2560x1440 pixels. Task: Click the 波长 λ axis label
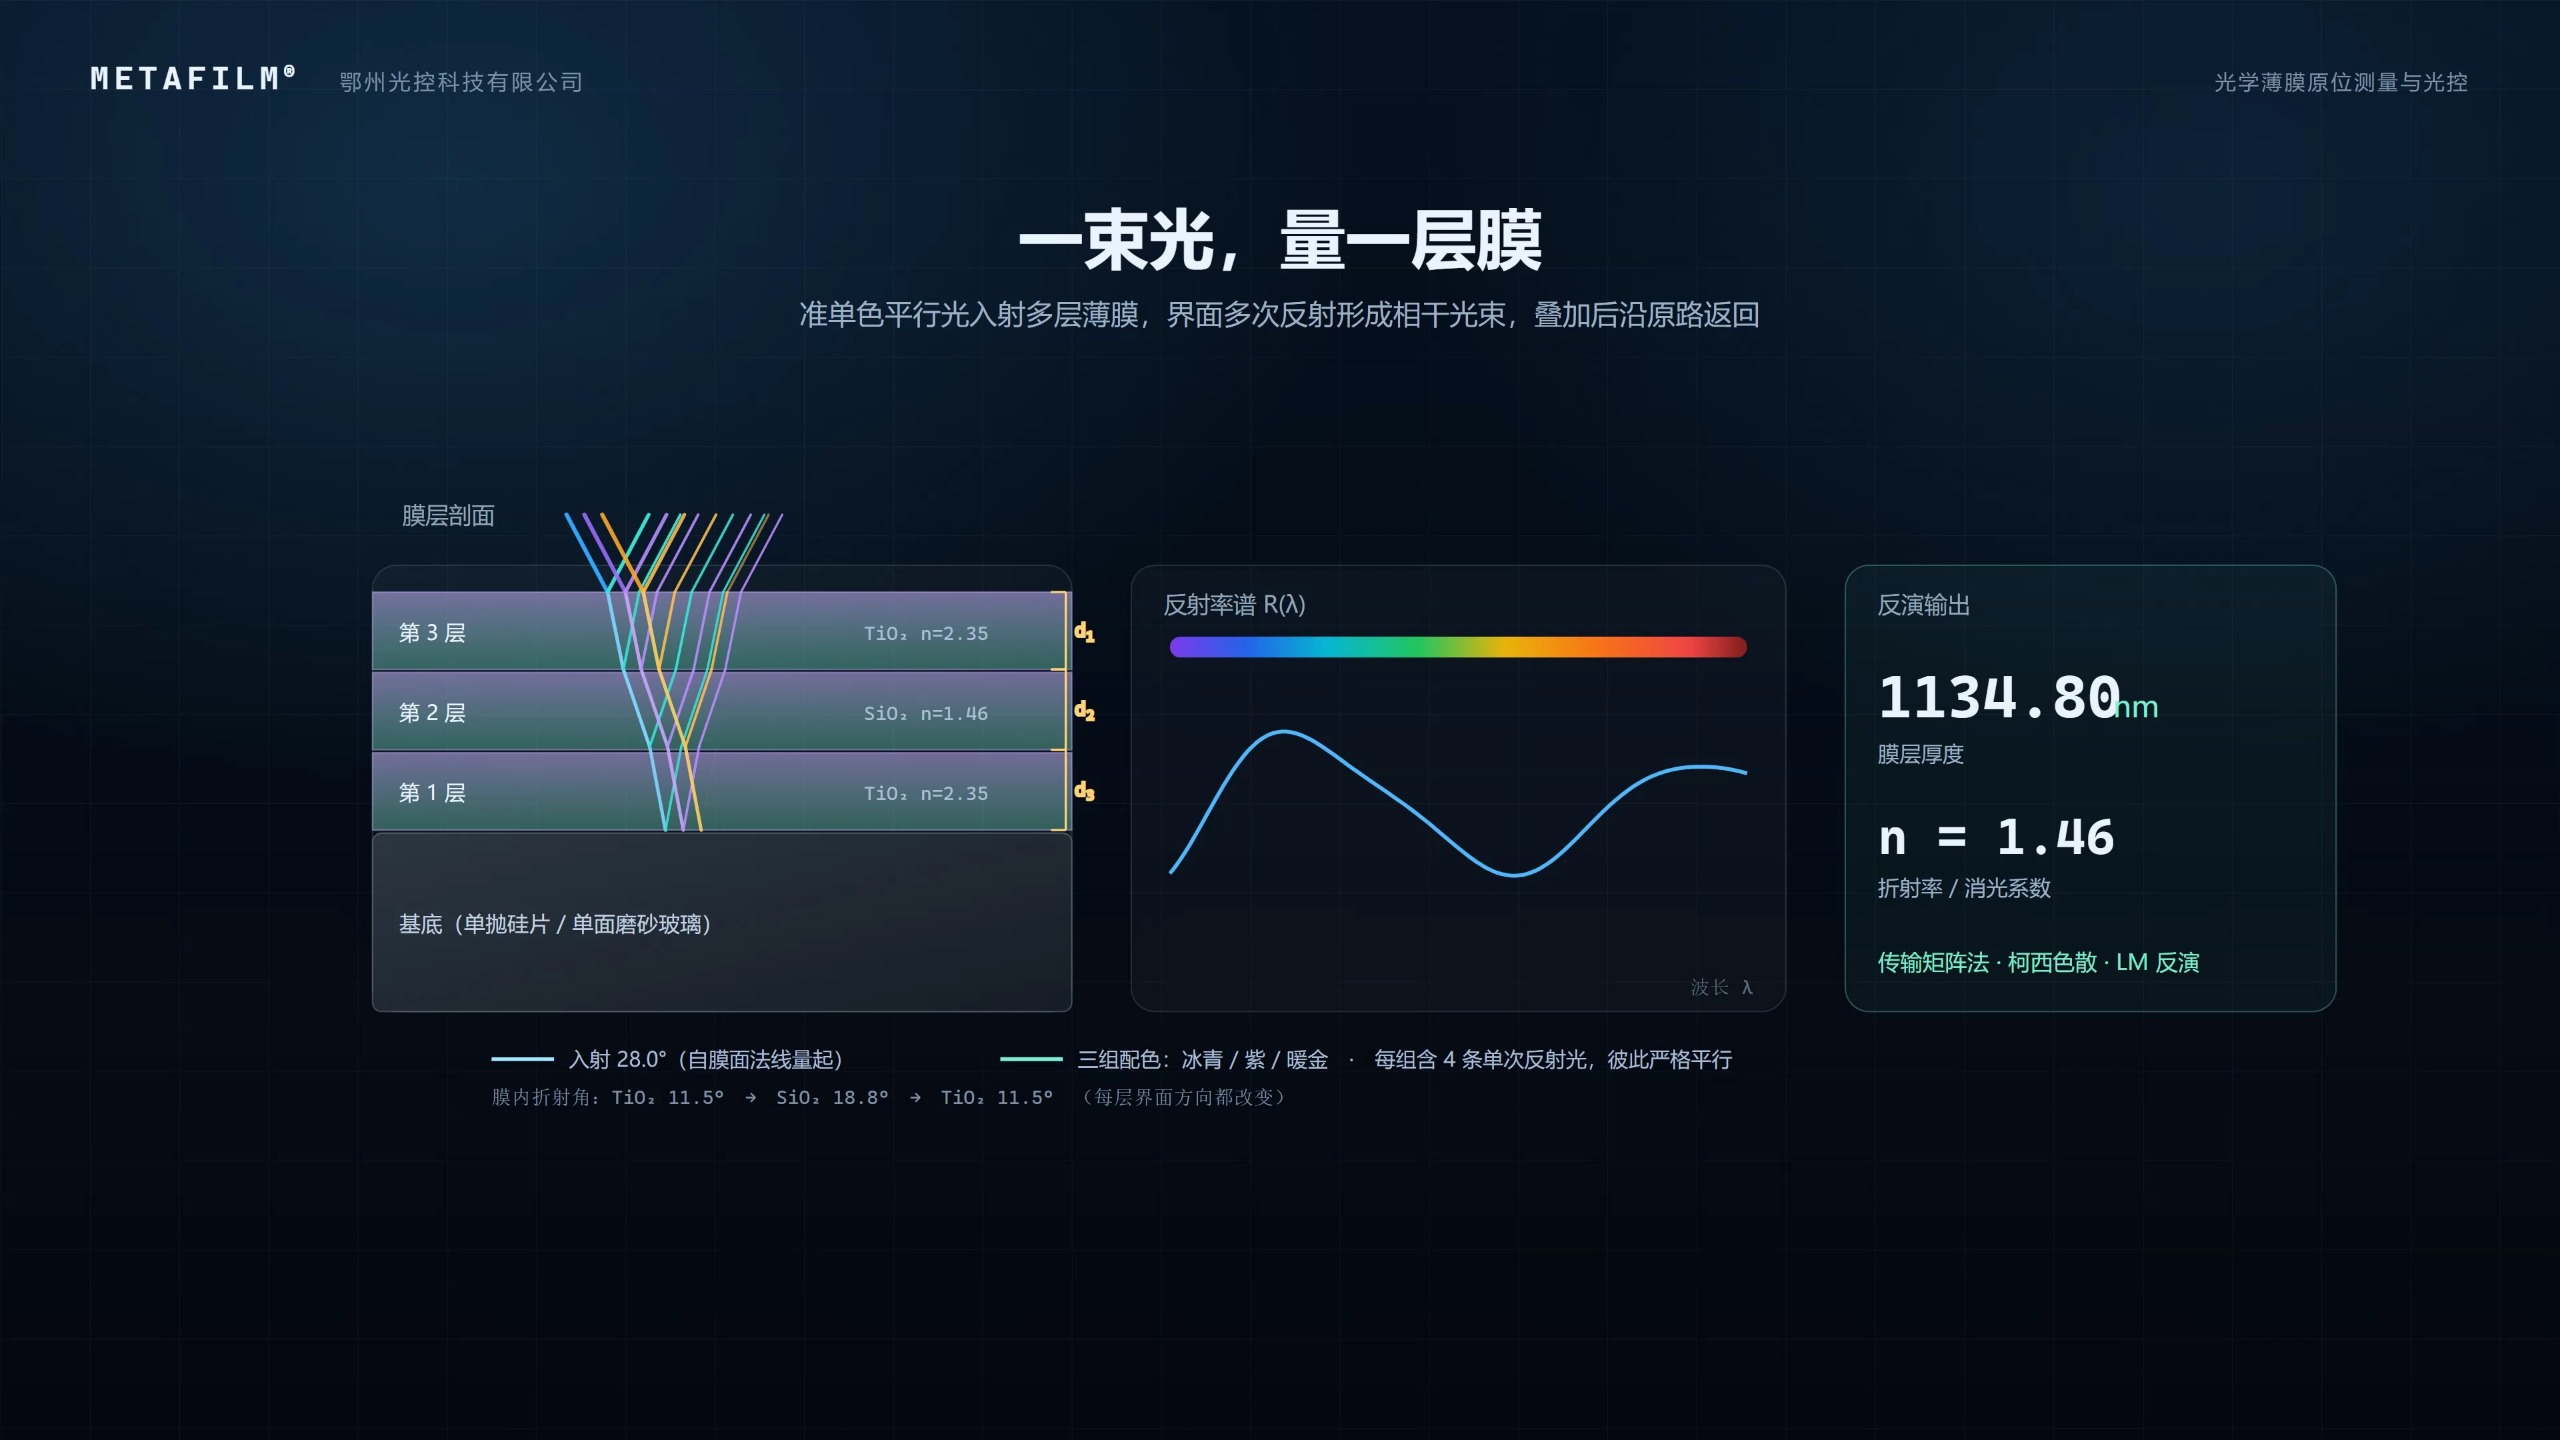(x=1721, y=987)
